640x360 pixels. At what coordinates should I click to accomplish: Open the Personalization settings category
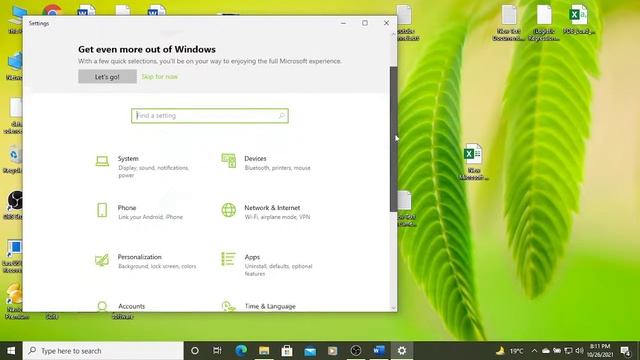coord(145,261)
